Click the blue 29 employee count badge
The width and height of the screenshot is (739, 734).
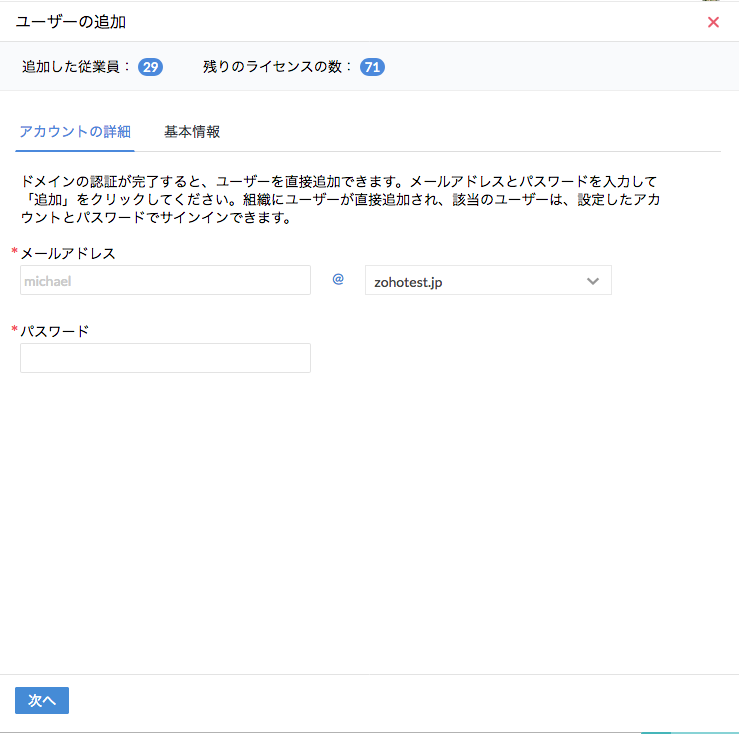click(150, 67)
